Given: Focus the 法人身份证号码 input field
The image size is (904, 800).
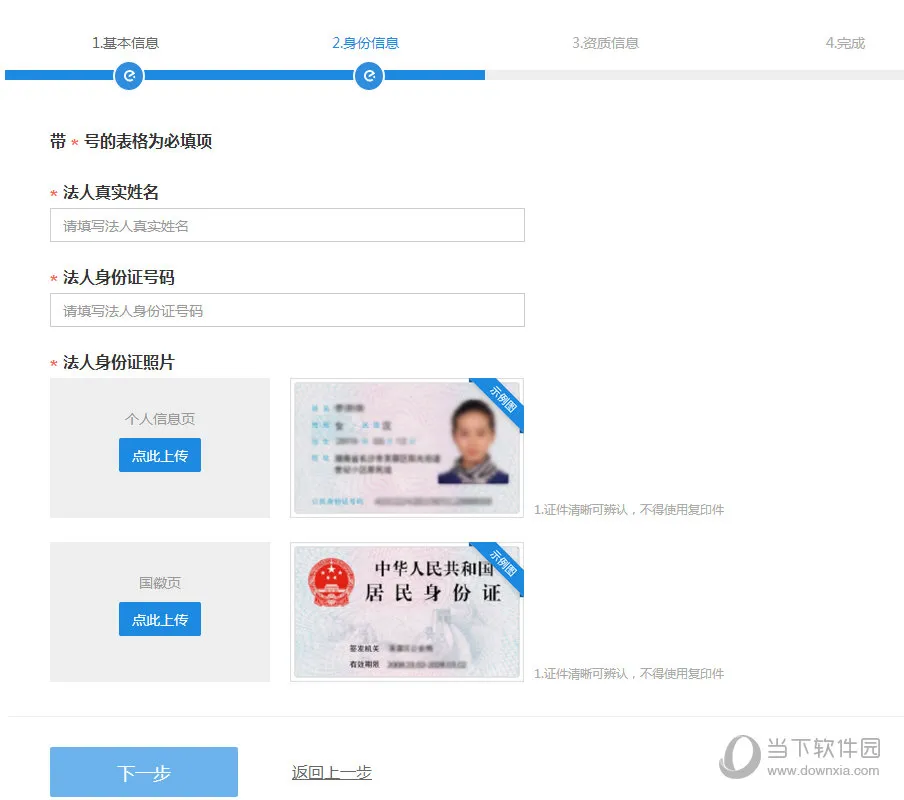Looking at the screenshot, I should (287, 311).
